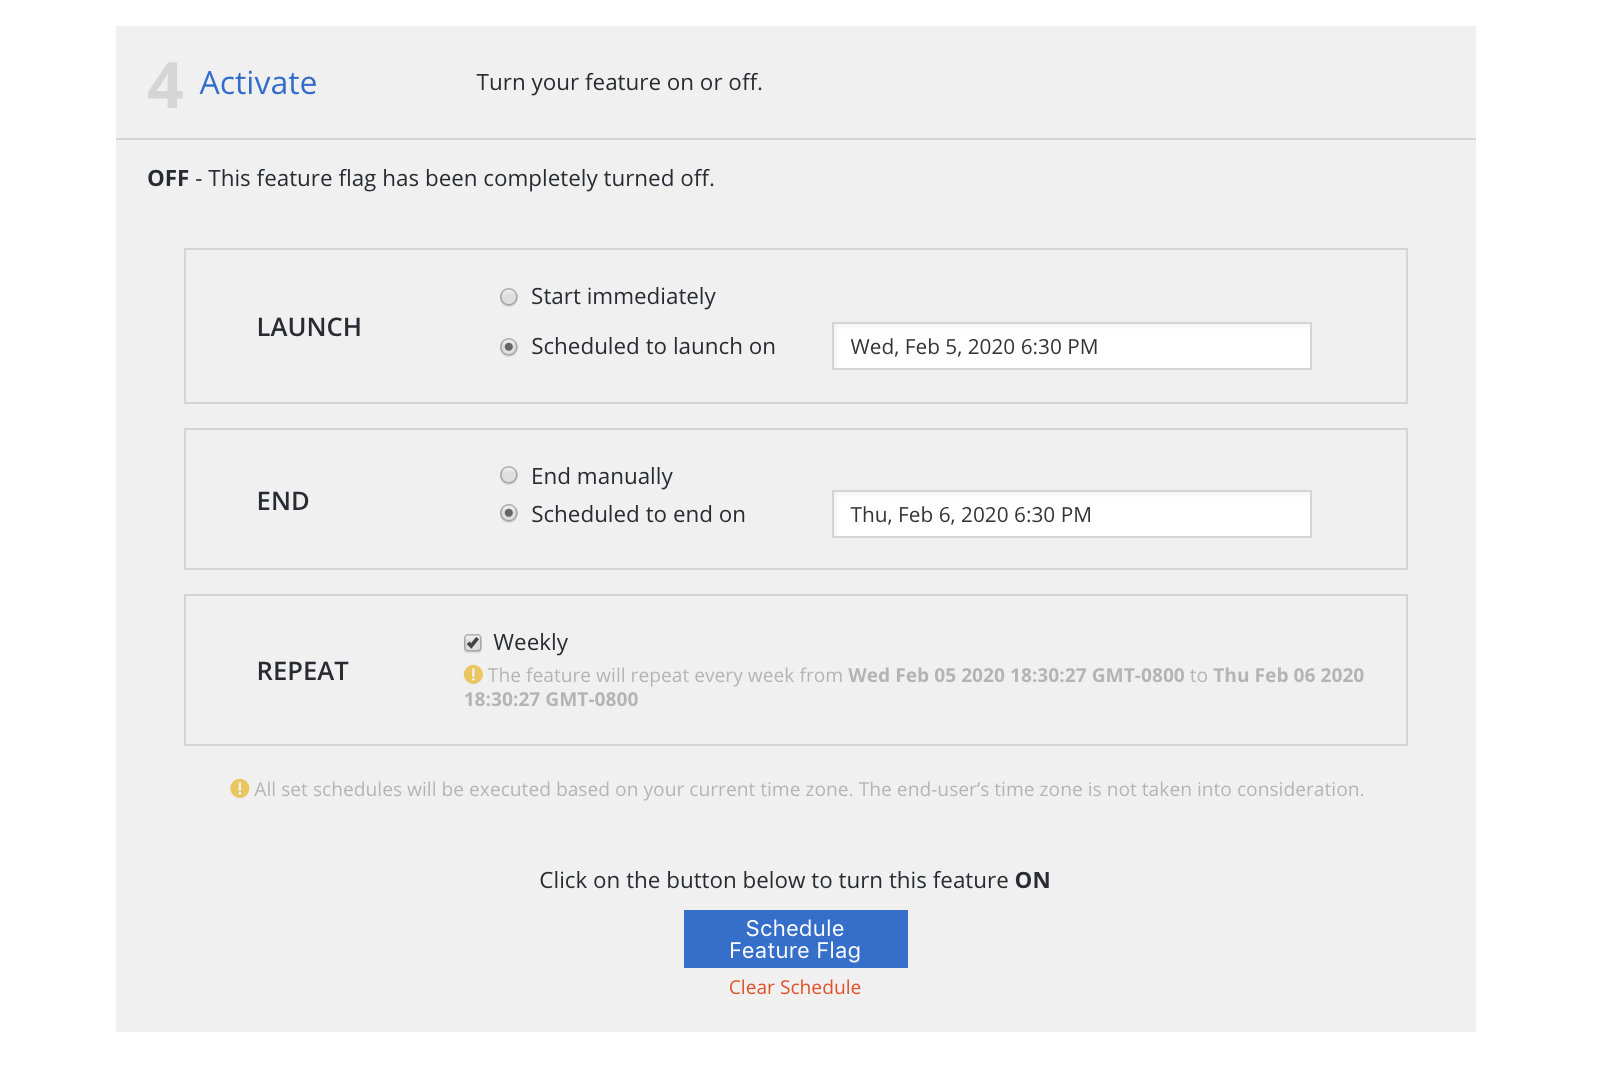Click 'Click on the button below' instruction text
1600x1074 pixels.
(x=795, y=880)
